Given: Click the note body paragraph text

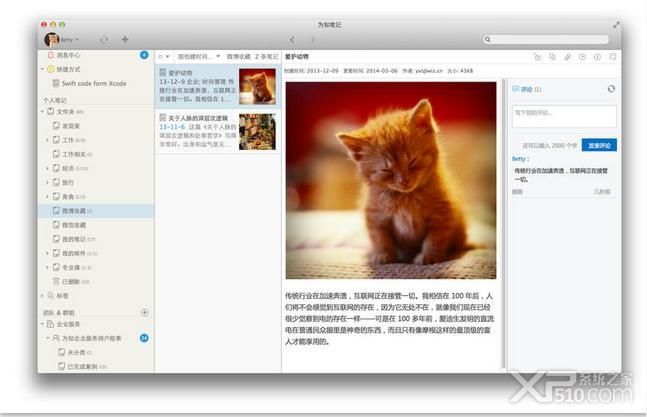Looking at the screenshot, I should point(389,318).
